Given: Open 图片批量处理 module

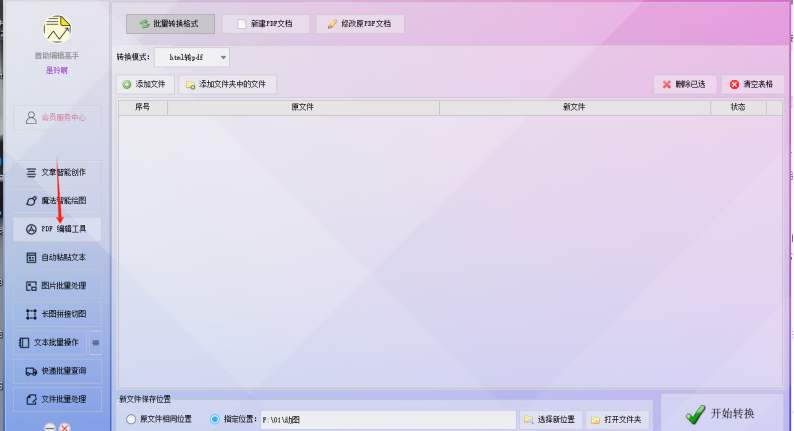Looking at the screenshot, I should click(57, 286).
